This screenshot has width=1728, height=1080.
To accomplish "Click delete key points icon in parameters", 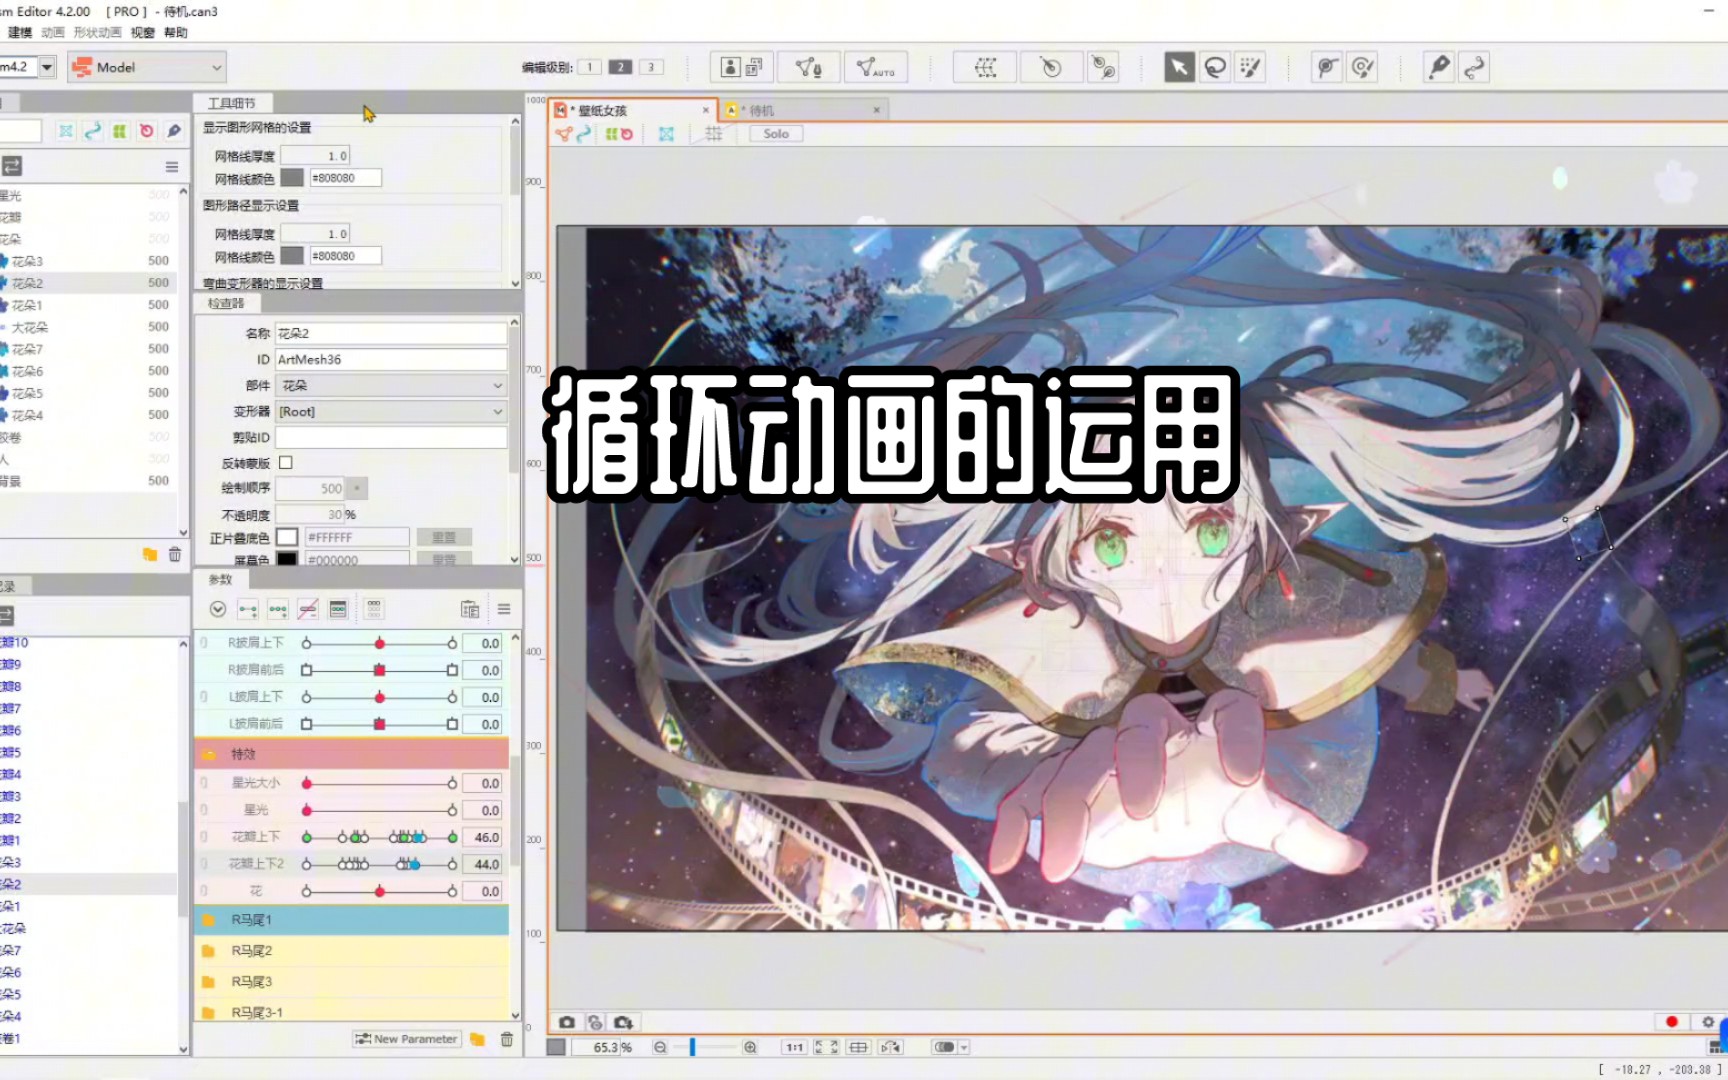I will click(x=308, y=609).
